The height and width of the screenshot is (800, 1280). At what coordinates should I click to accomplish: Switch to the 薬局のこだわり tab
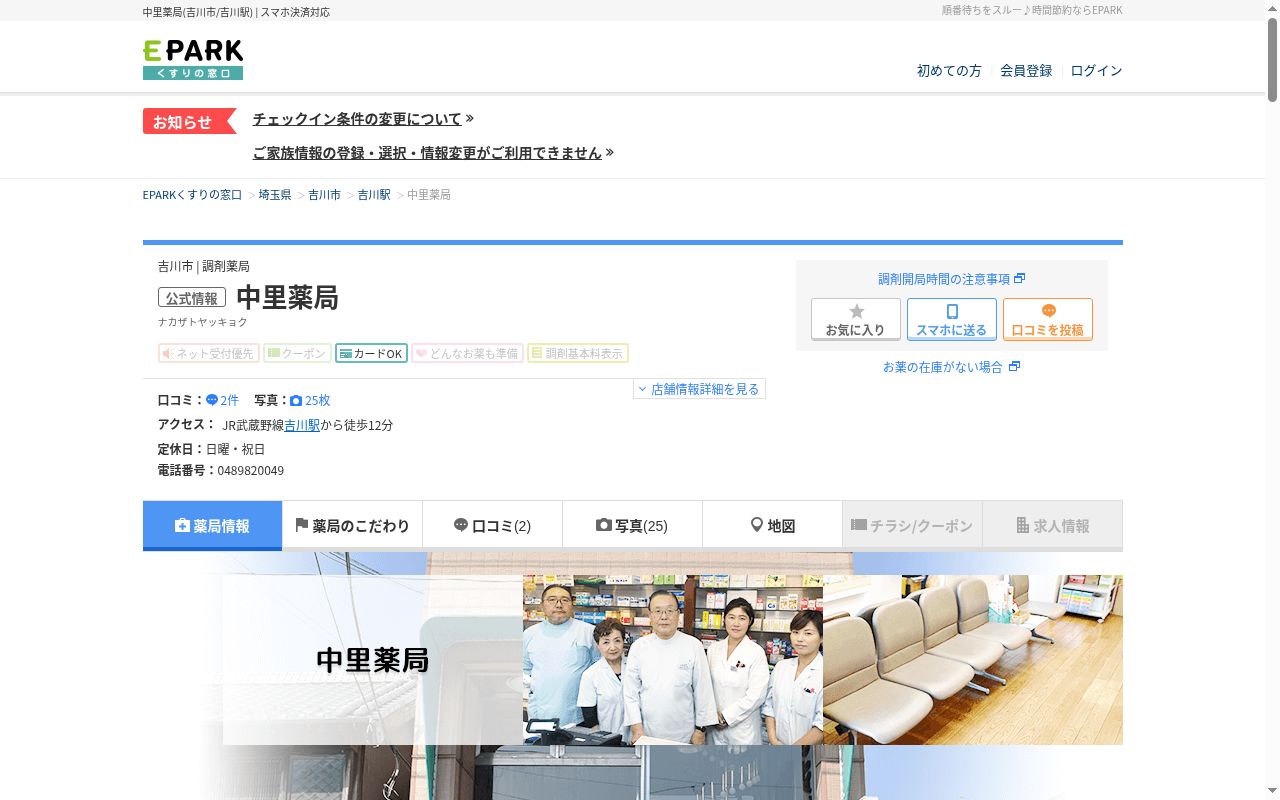pyautogui.click(x=352, y=526)
